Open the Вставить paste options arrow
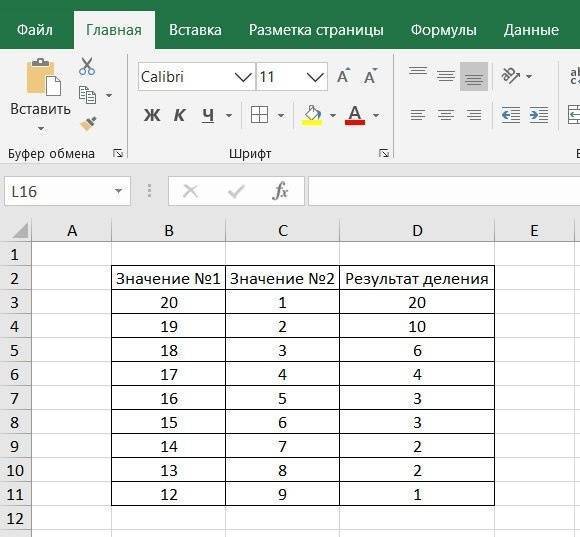Screen dimensions: 580x537 (41, 129)
